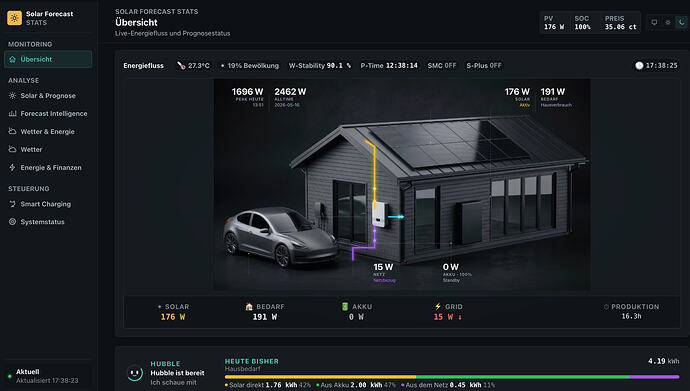Image resolution: width=690 pixels, height=391 pixels.
Task: Click the thermometer icon at 27.3°C
Action: click(x=181, y=66)
